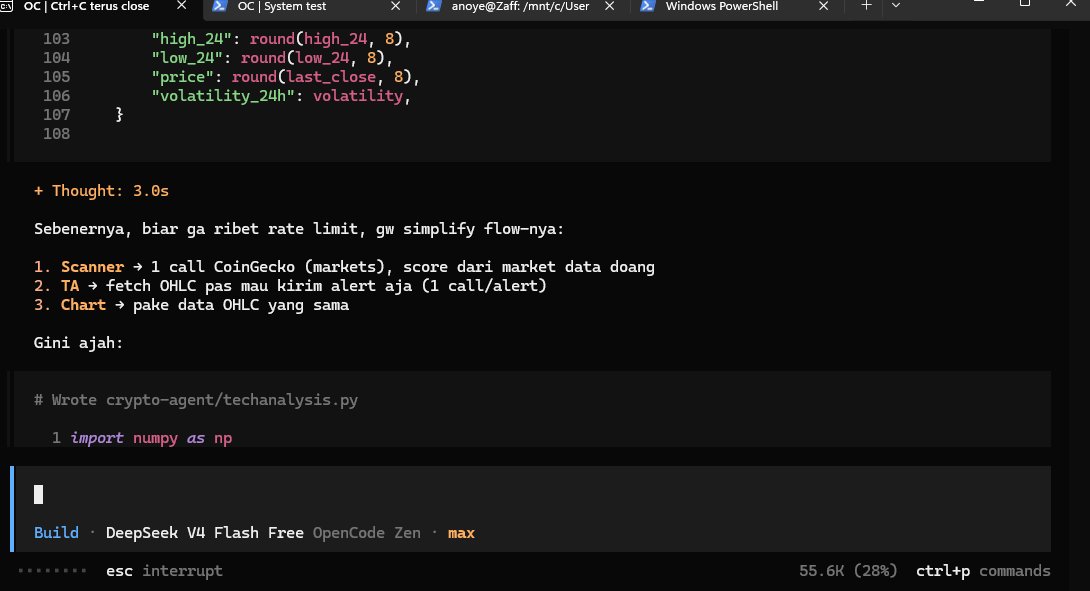Click the Scanner list item
This screenshot has width=1090, height=591.
(344, 267)
